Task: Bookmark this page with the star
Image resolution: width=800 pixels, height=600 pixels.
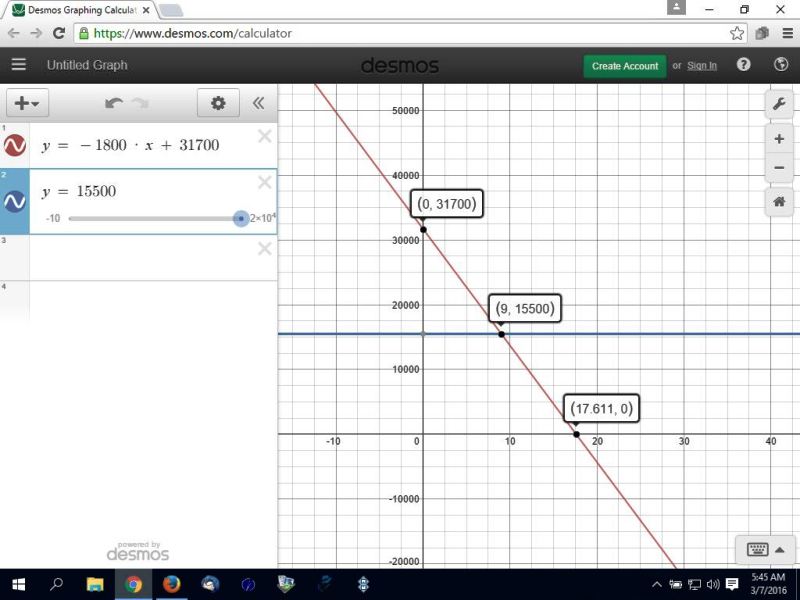Action: [x=737, y=34]
